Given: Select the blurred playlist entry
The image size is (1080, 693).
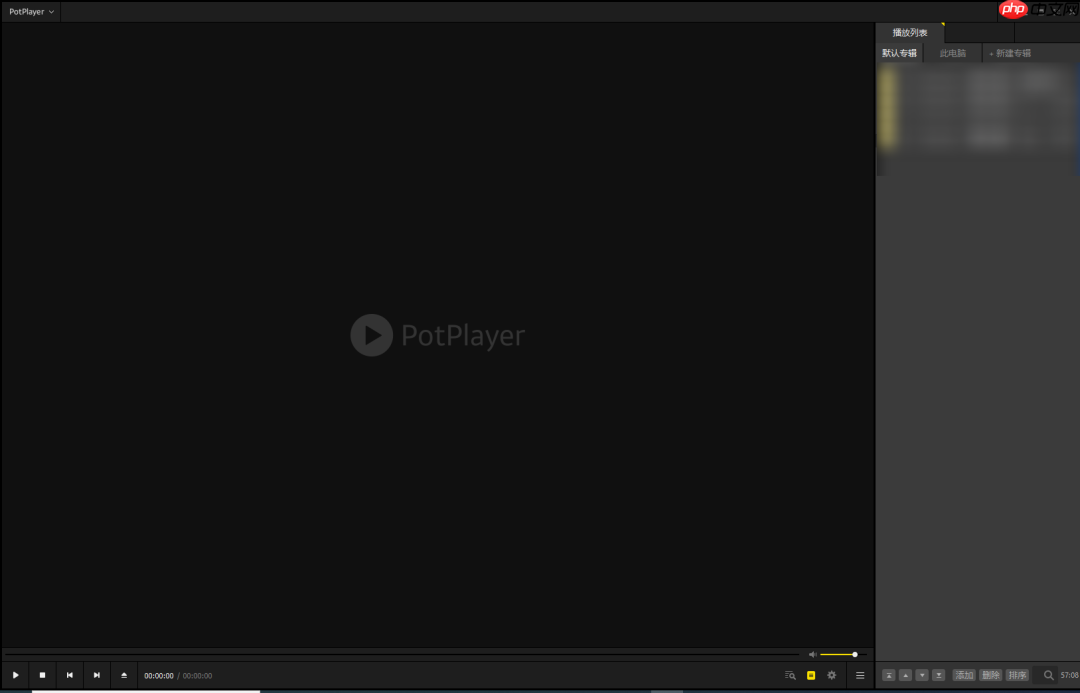Looking at the screenshot, I should (x=977, y=107).
